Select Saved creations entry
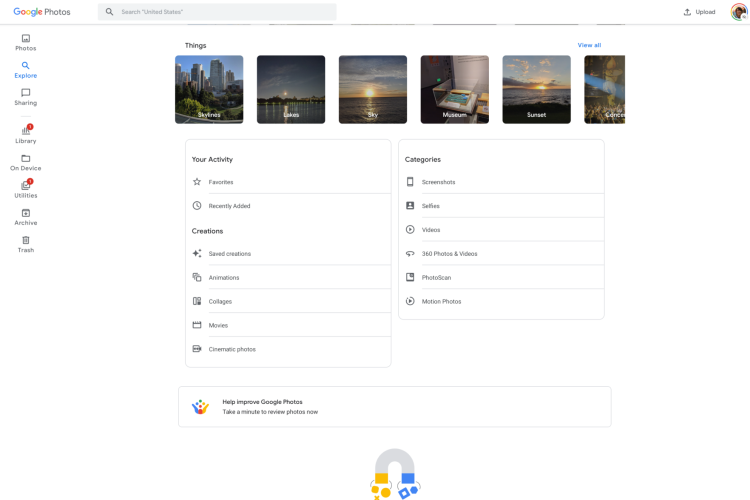The height and width of the screenshot is (500, 750). tap(229, 254)
